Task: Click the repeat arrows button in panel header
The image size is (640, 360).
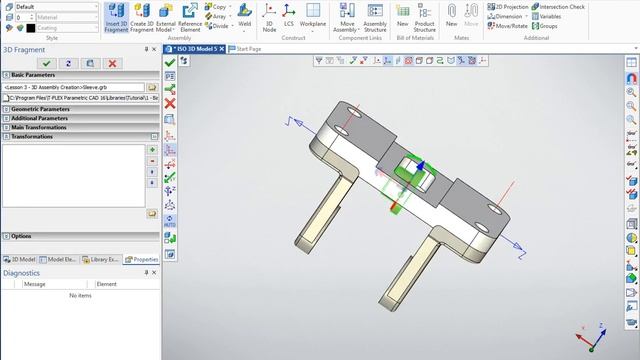Action: point(69,63)
